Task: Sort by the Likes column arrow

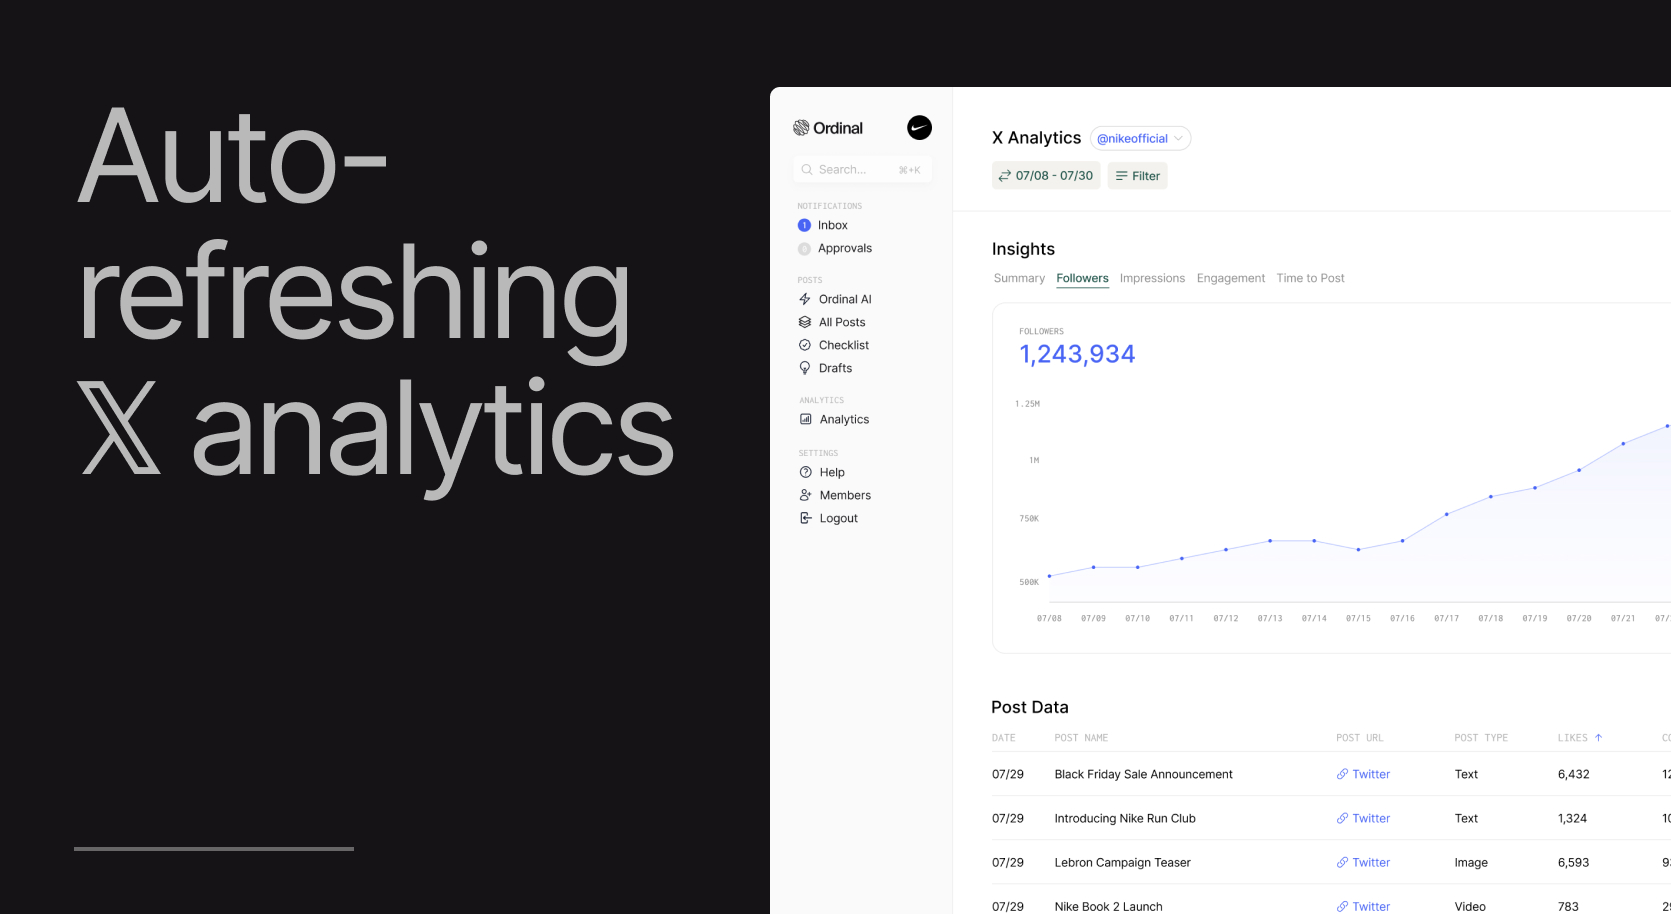Action: (1598, 738)
